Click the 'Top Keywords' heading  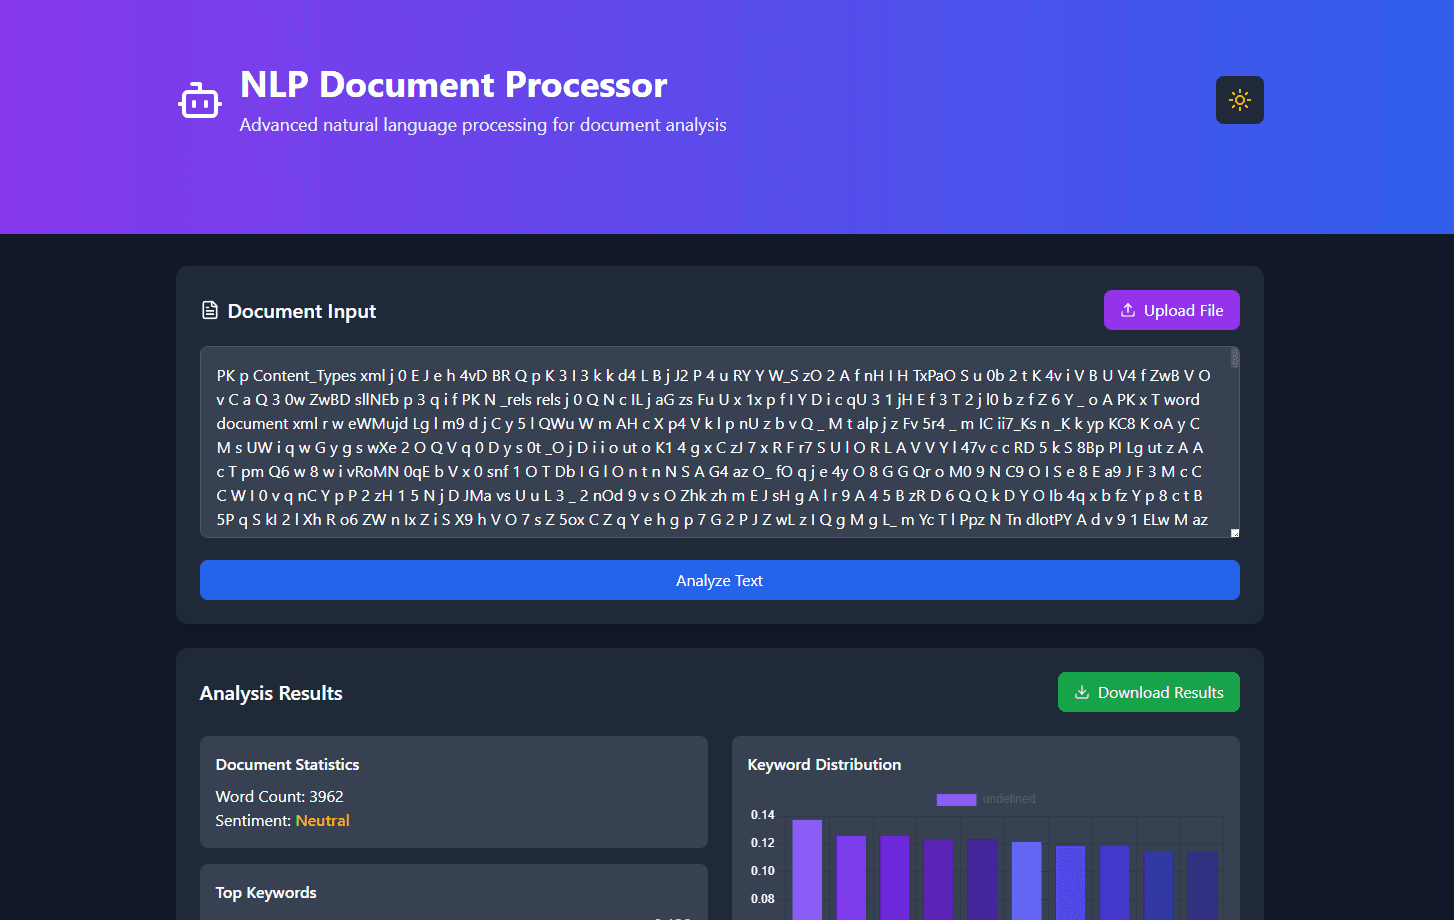point(266,892)
